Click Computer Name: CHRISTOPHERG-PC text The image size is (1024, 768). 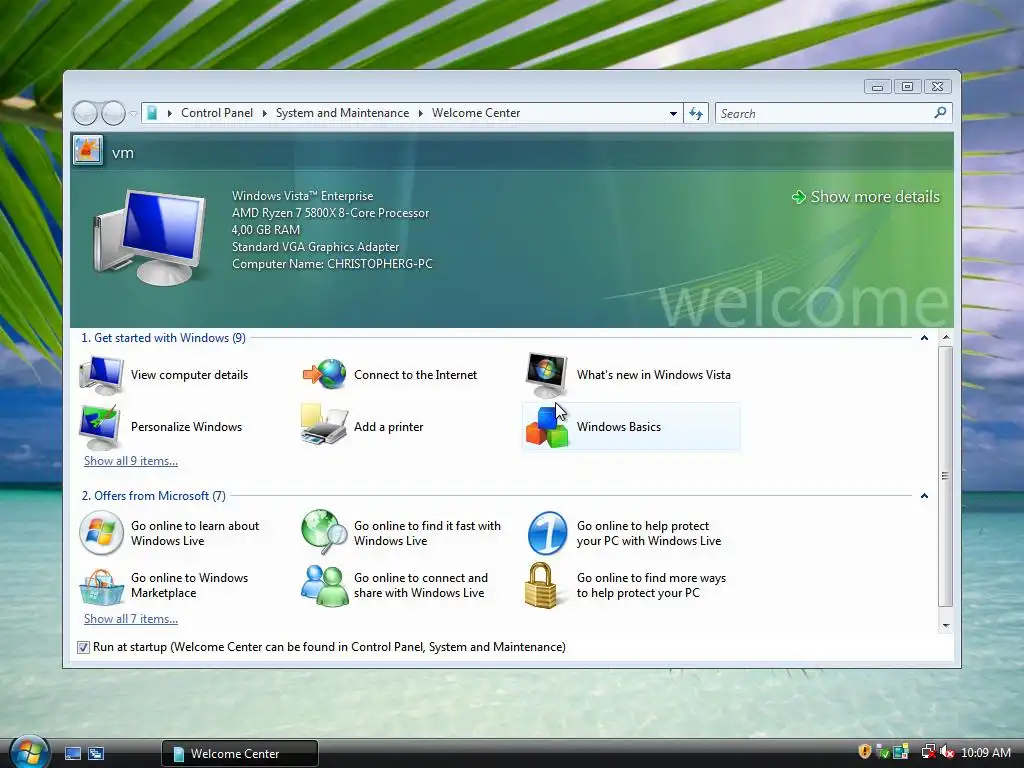tap(332, 264)
